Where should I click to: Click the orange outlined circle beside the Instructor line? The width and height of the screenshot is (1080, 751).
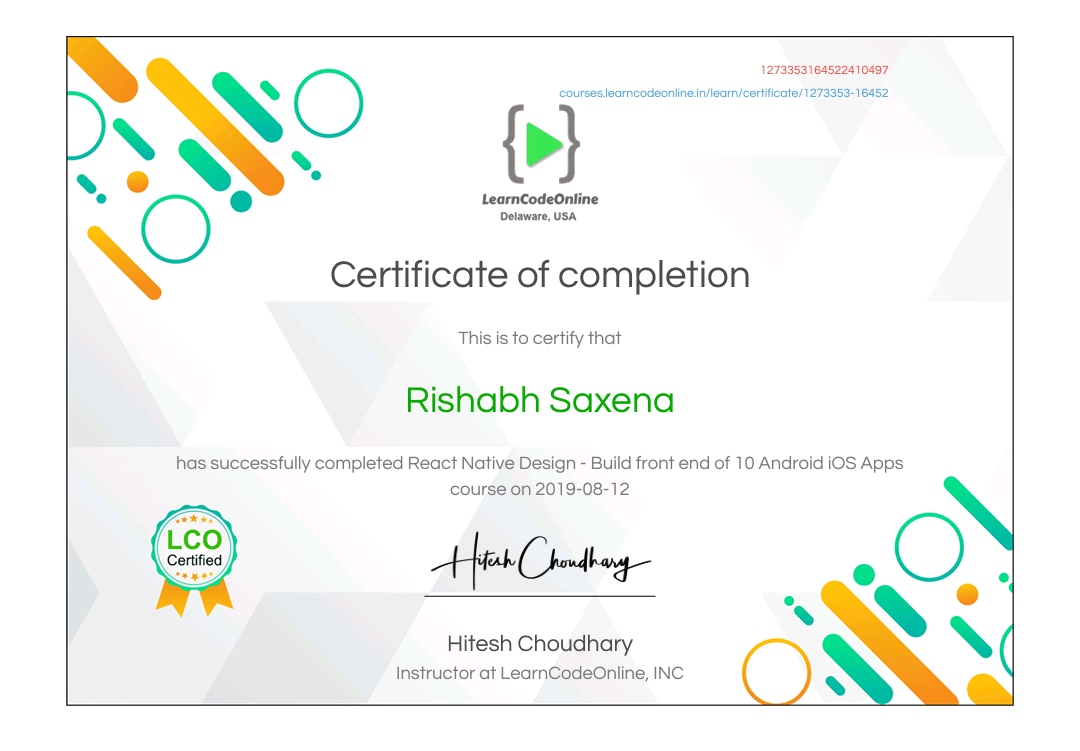(x=777, y=671)
